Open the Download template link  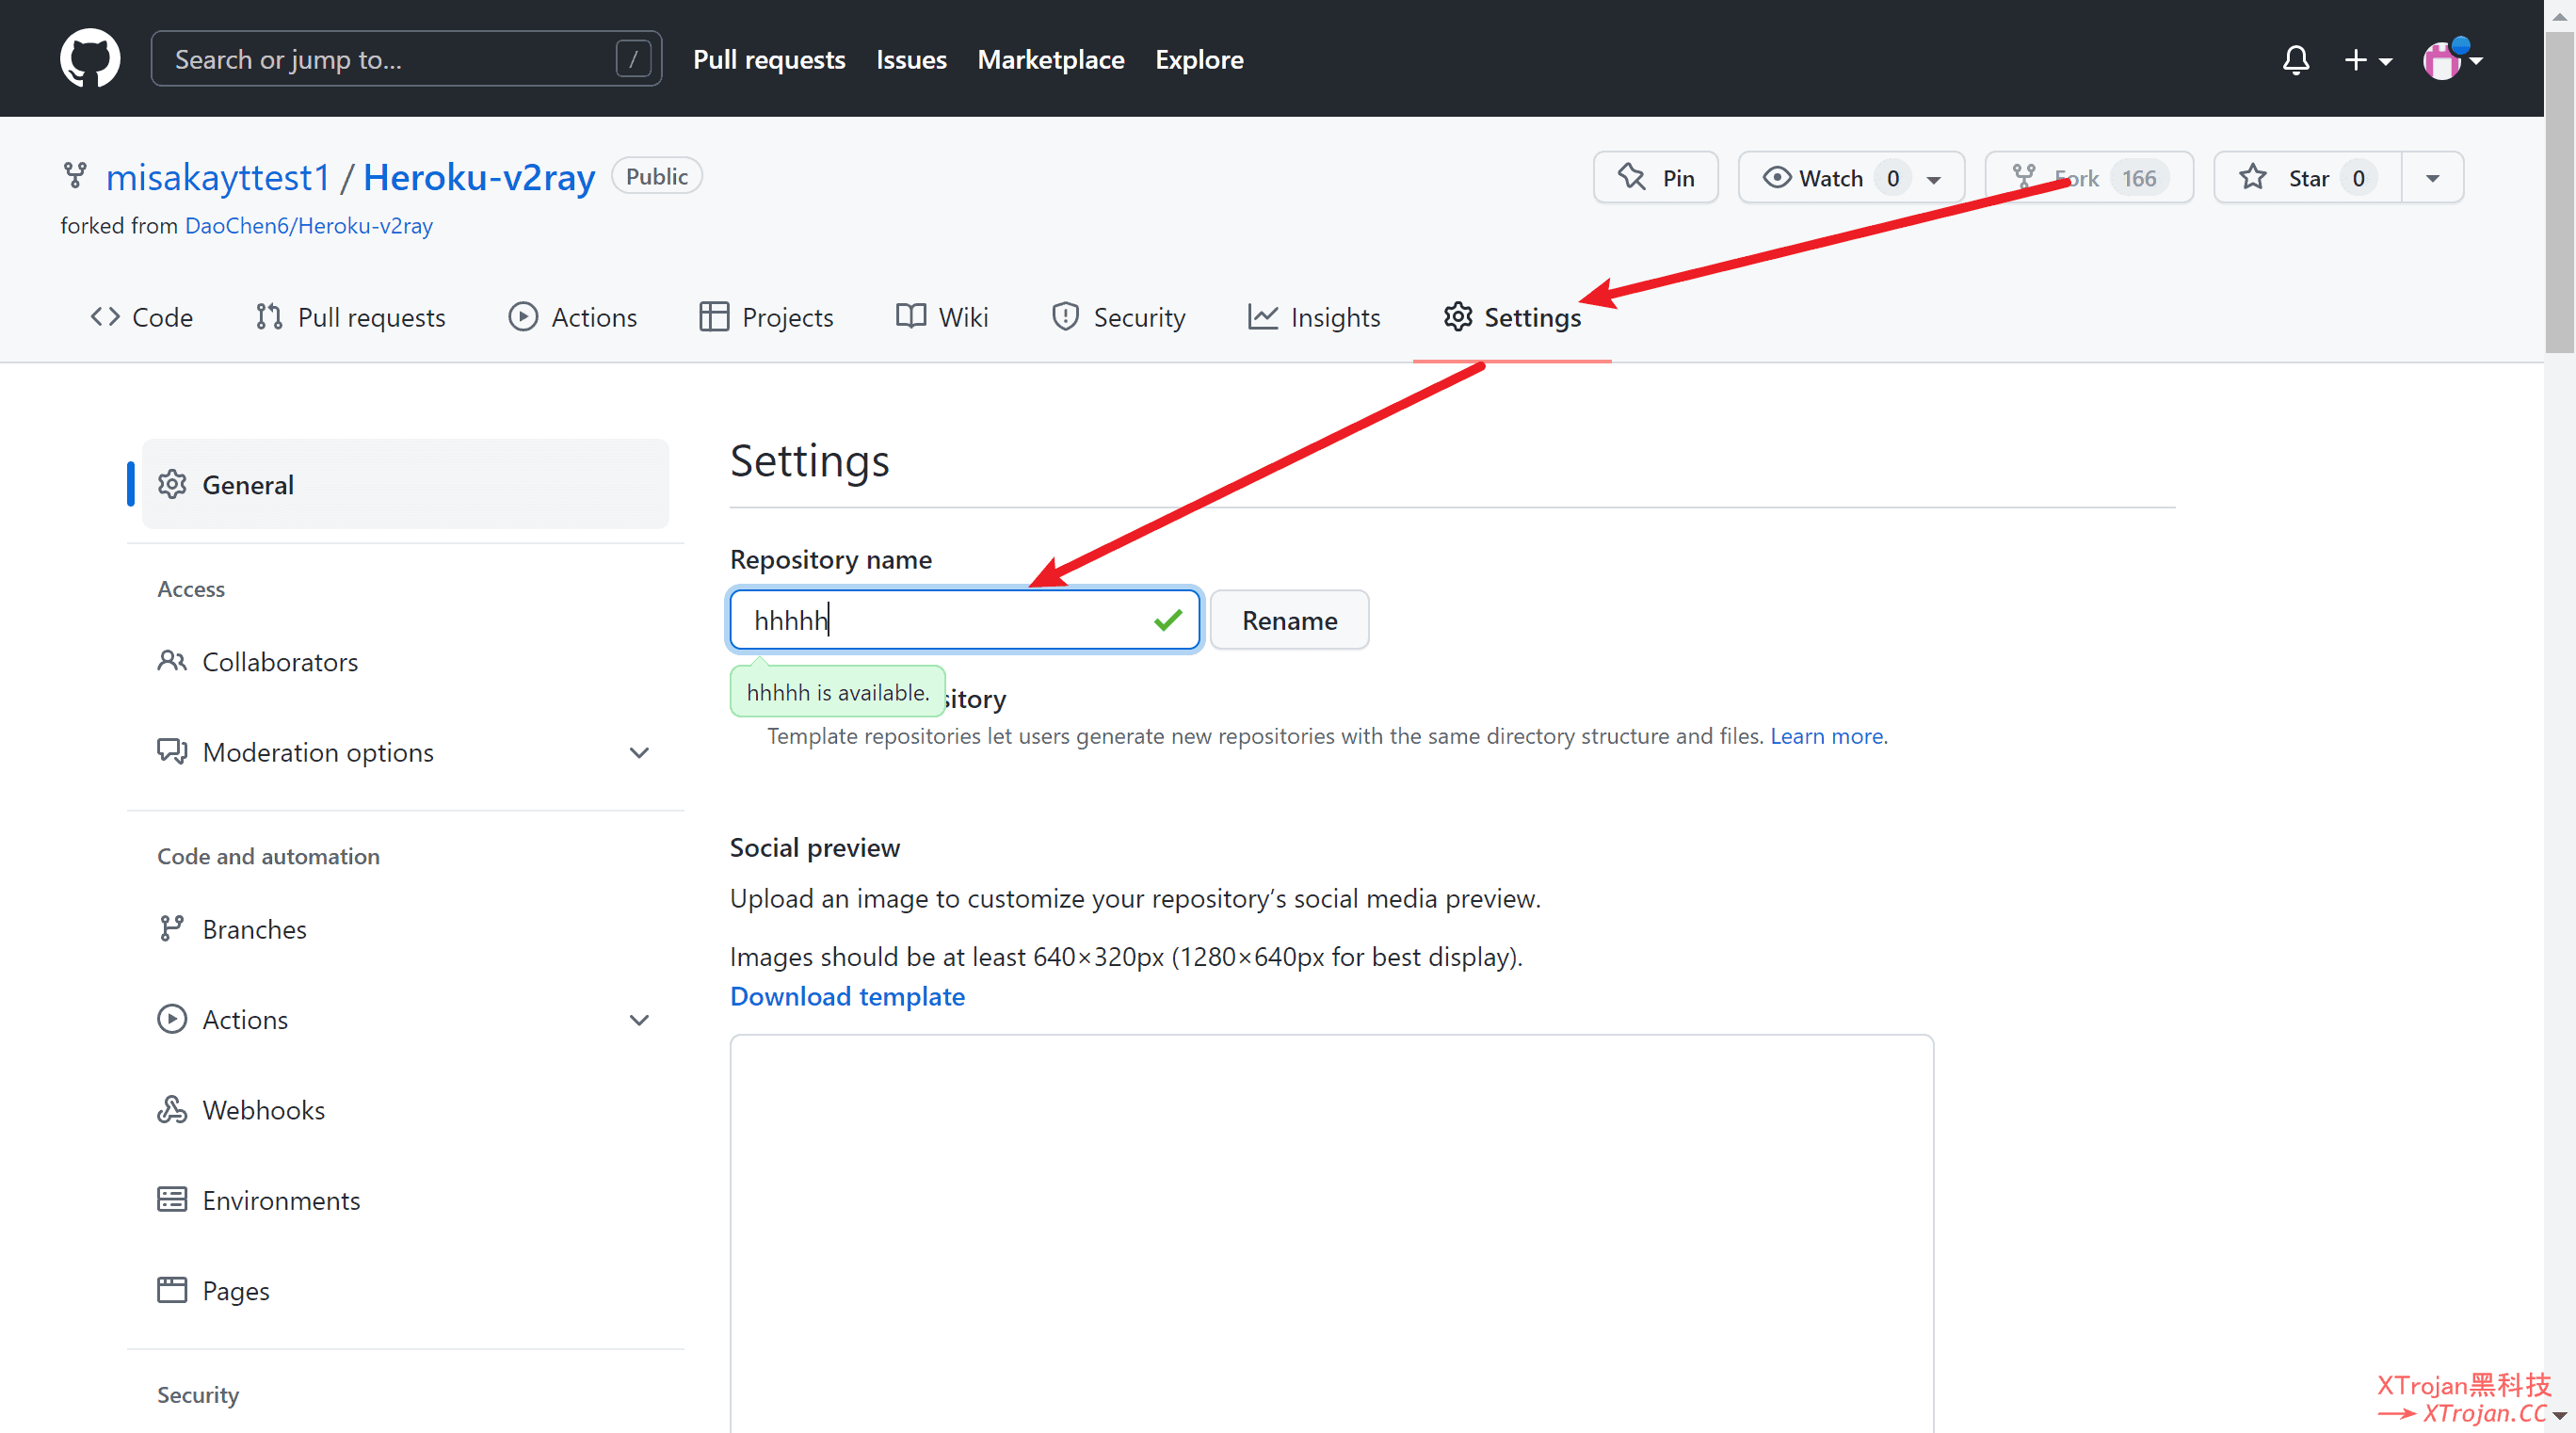click(x=846, y=996)
